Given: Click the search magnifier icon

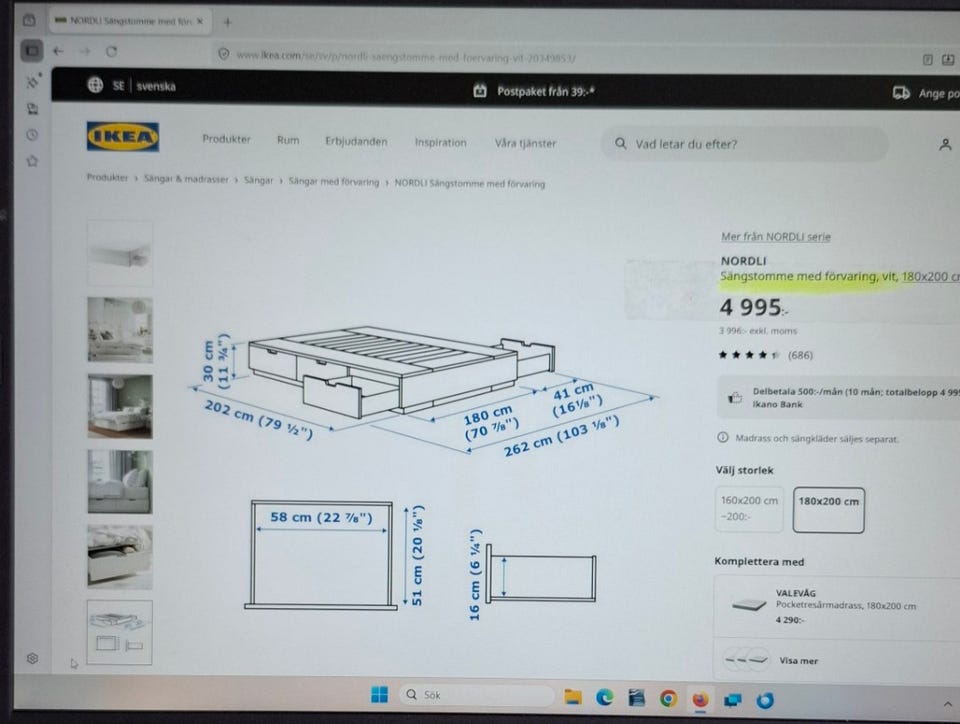Looking at the screenshot, I should (x=620, y=143).
